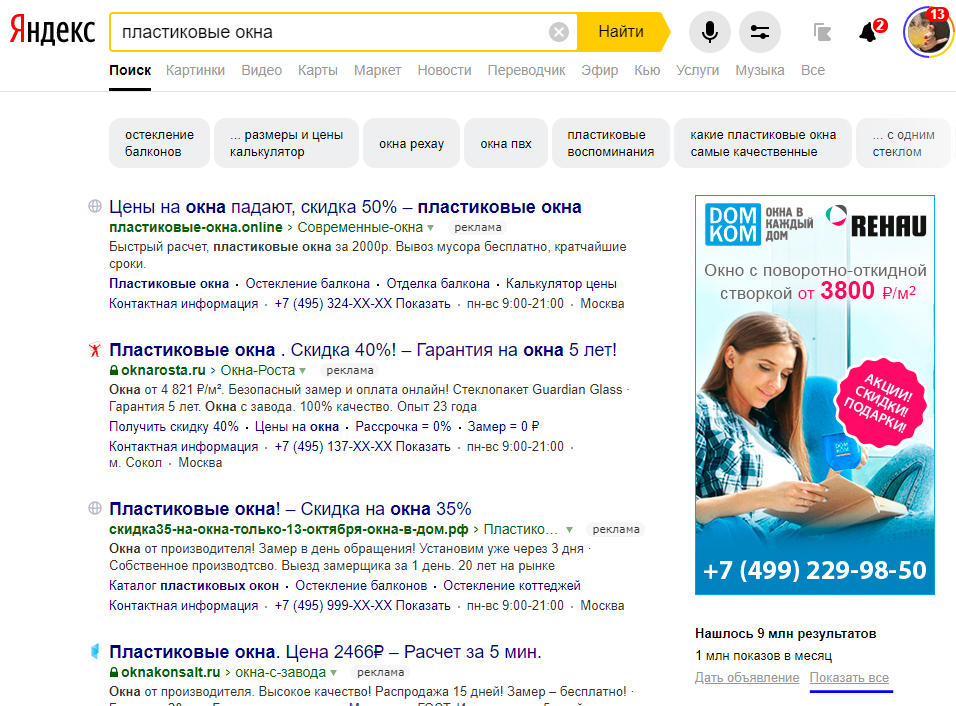The height and width of the screenshot is (706, 956).
Task: Click the lock icon beside oknakonsalt.ru
Action: [x=113, y=672]
